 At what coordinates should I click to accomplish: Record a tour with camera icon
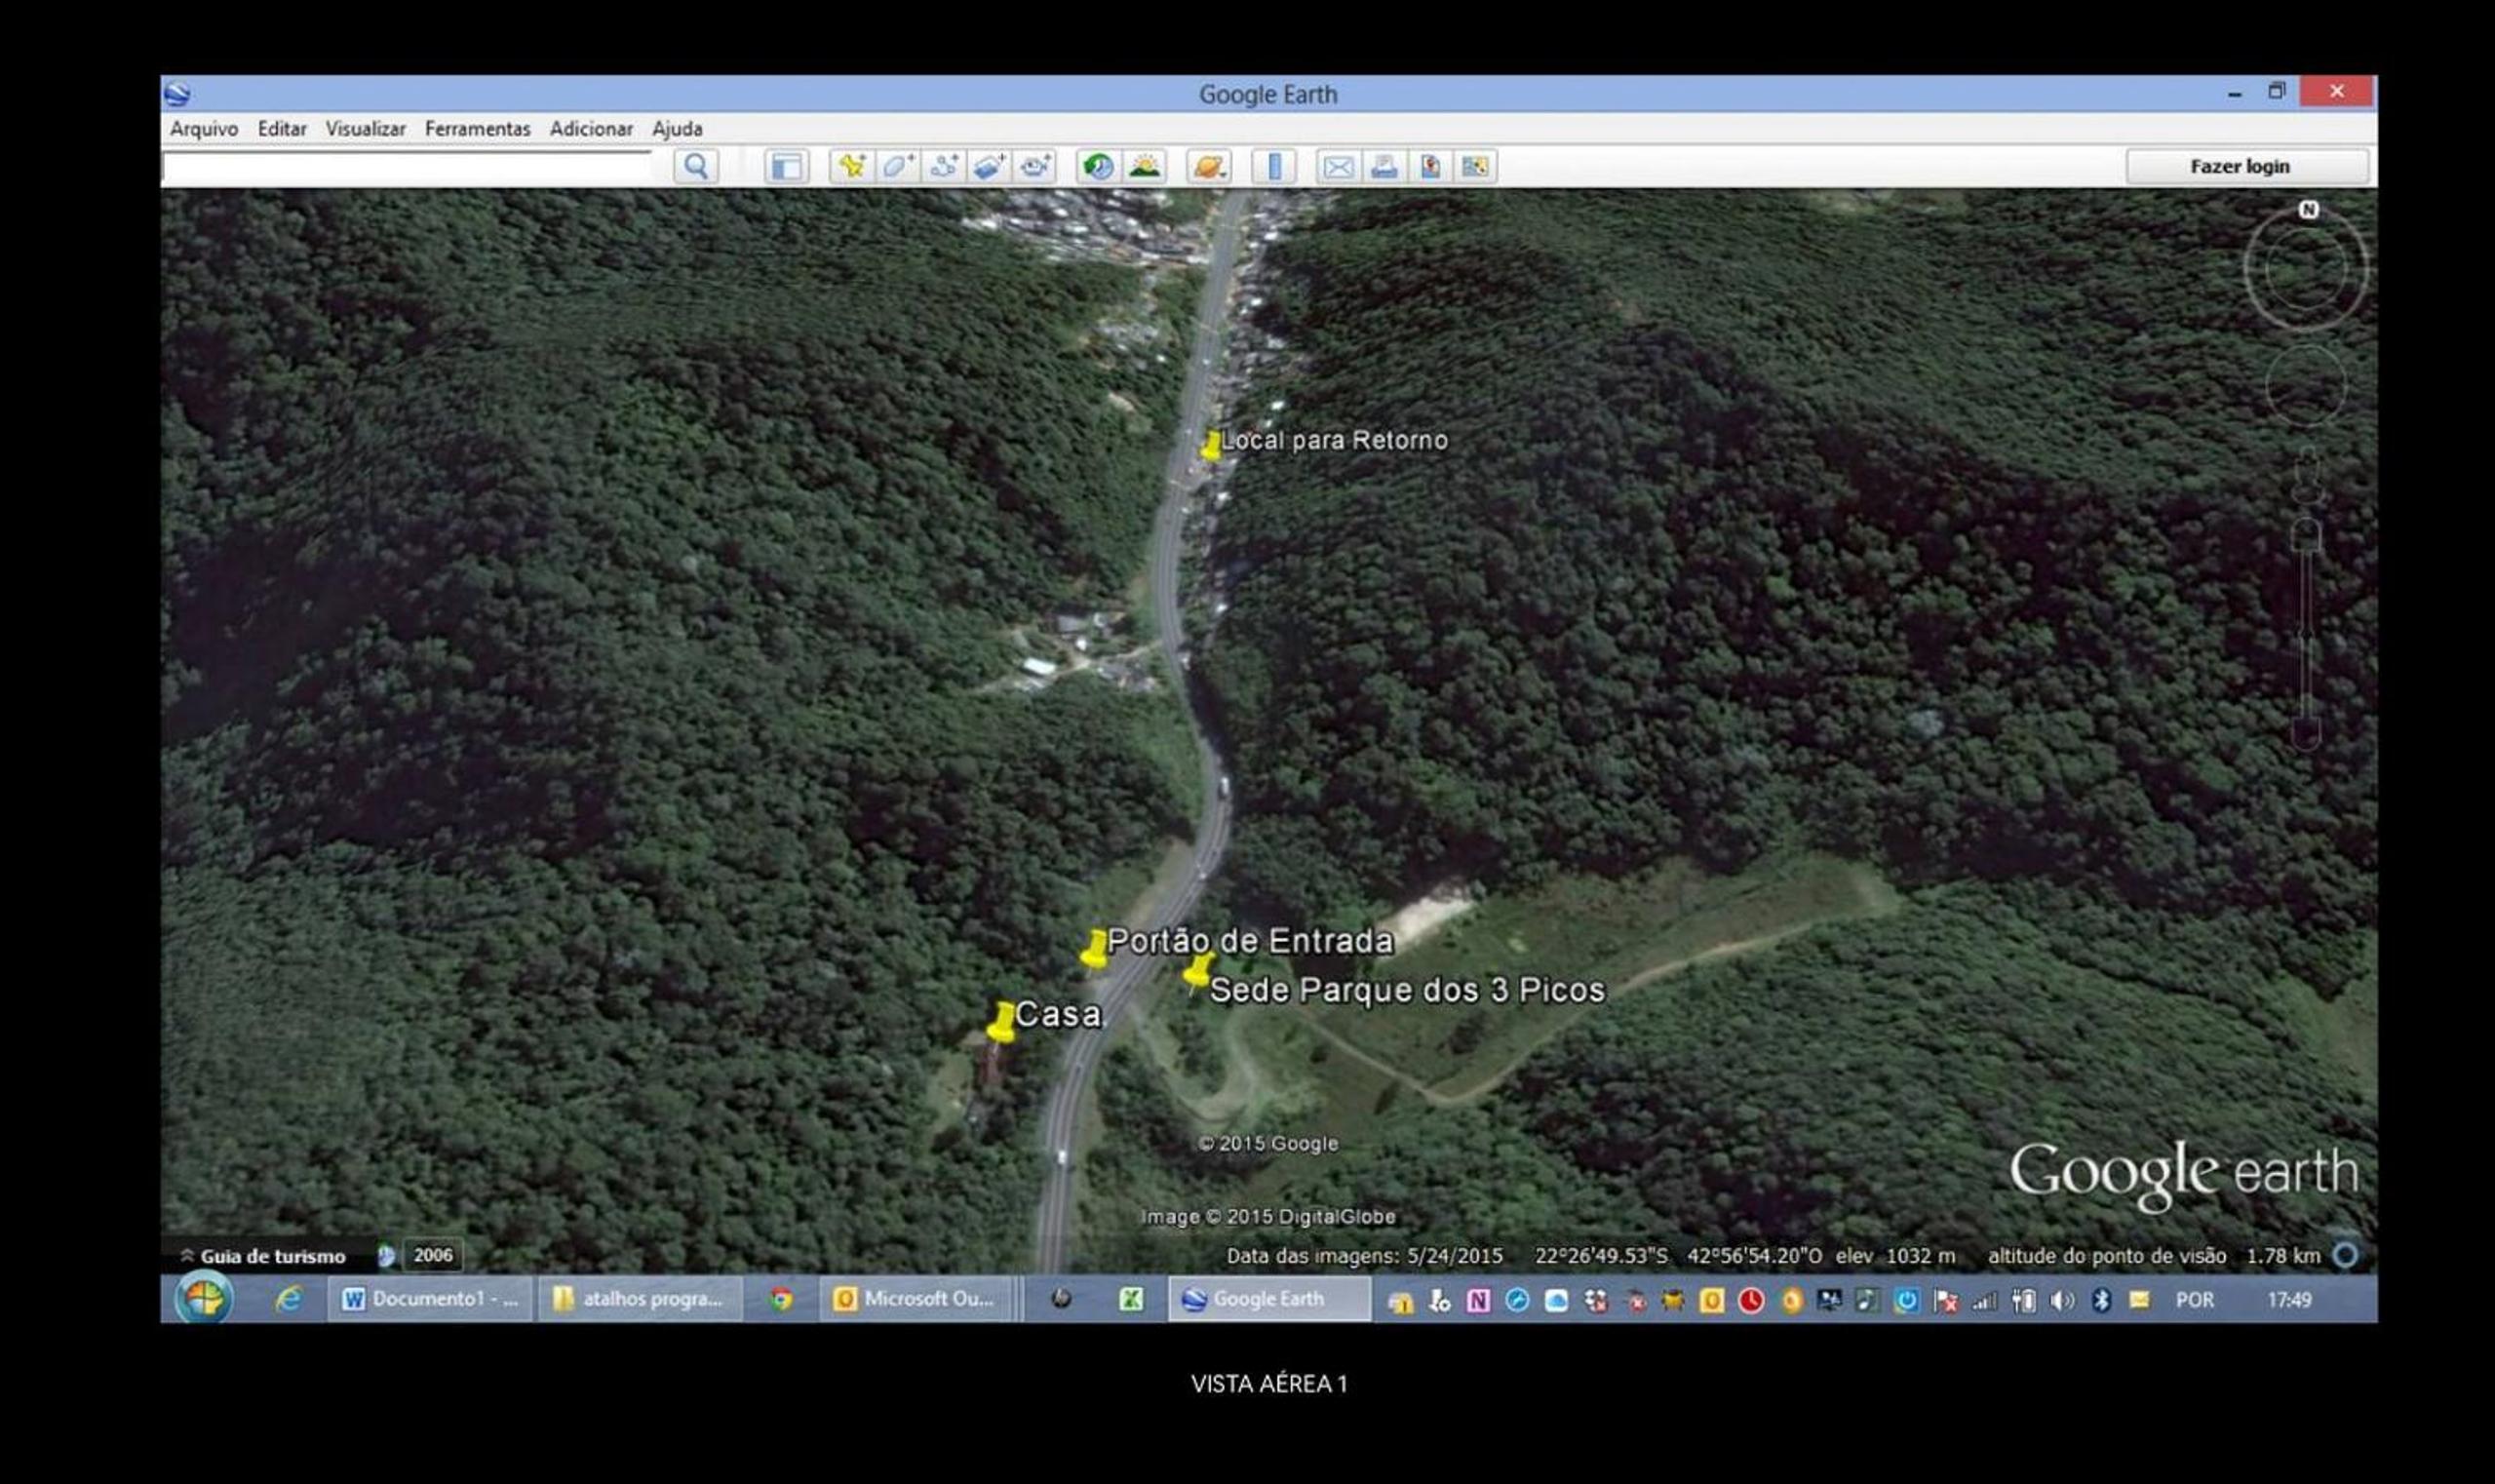click(x=1035, y=167)
